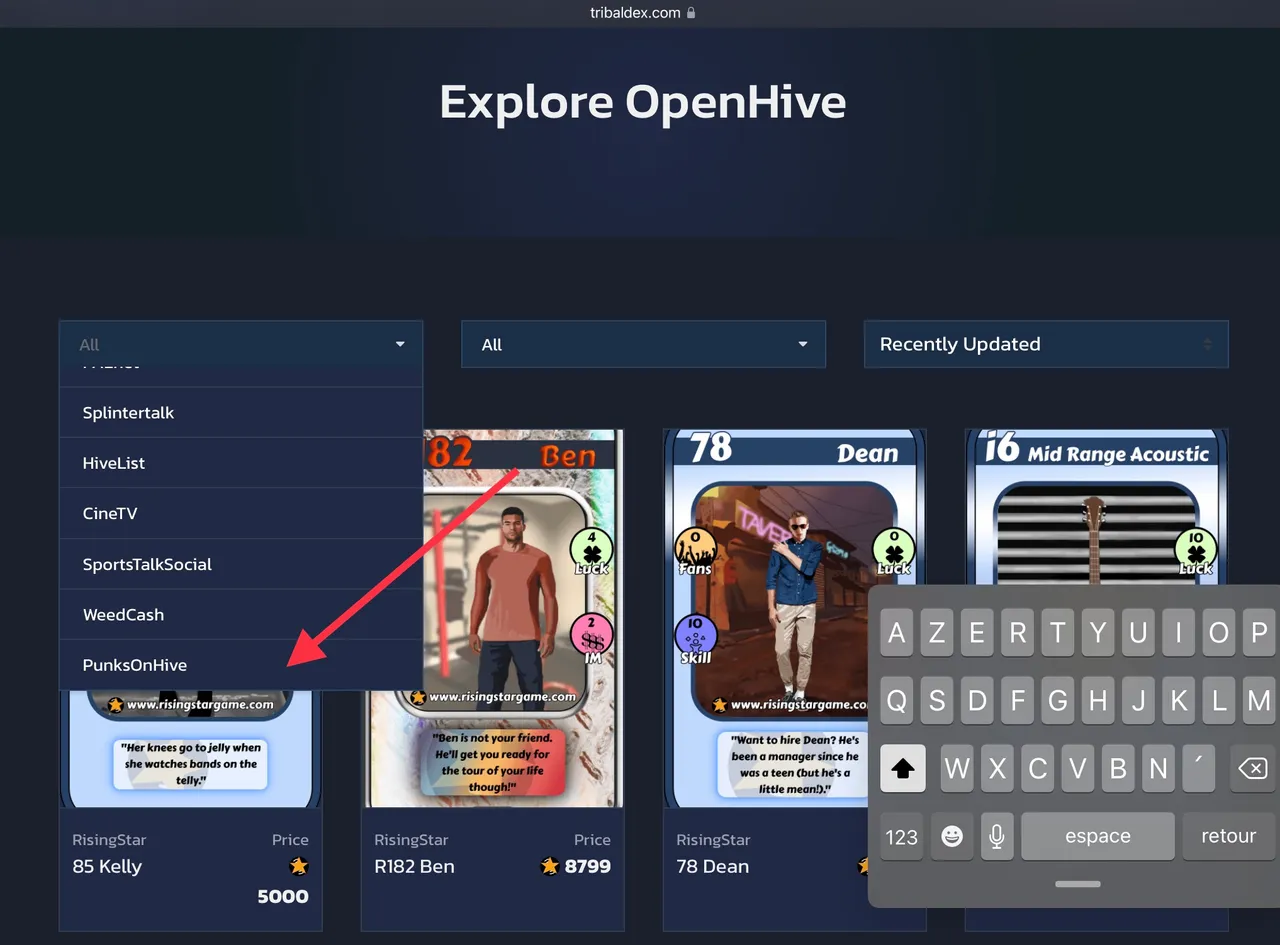Collapse the first All dropdown with open list

[241, 344]
